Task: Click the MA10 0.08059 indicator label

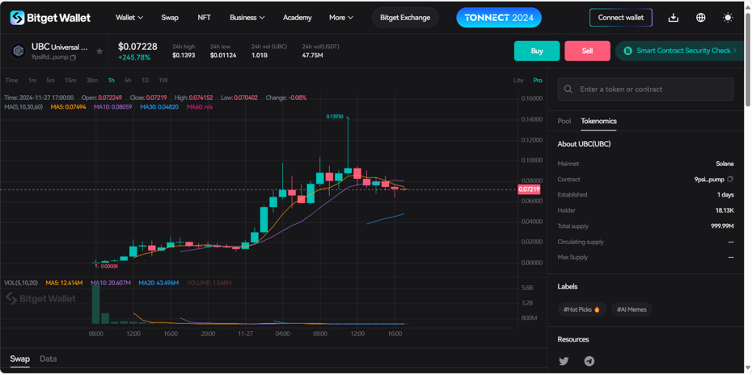Action: click(x=113, y=107)
